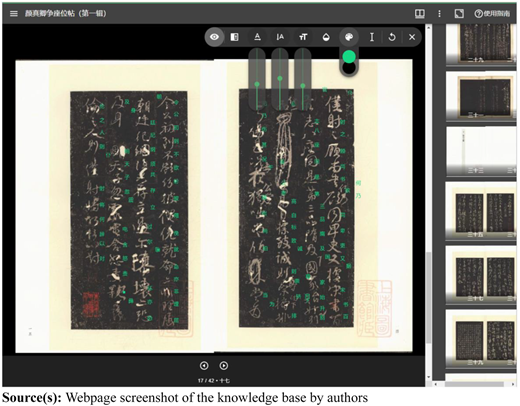Viewport: 520px width, 406px height.
Task: Click the slider handle under the line spacing tool
Action: (x=280, y=78)
